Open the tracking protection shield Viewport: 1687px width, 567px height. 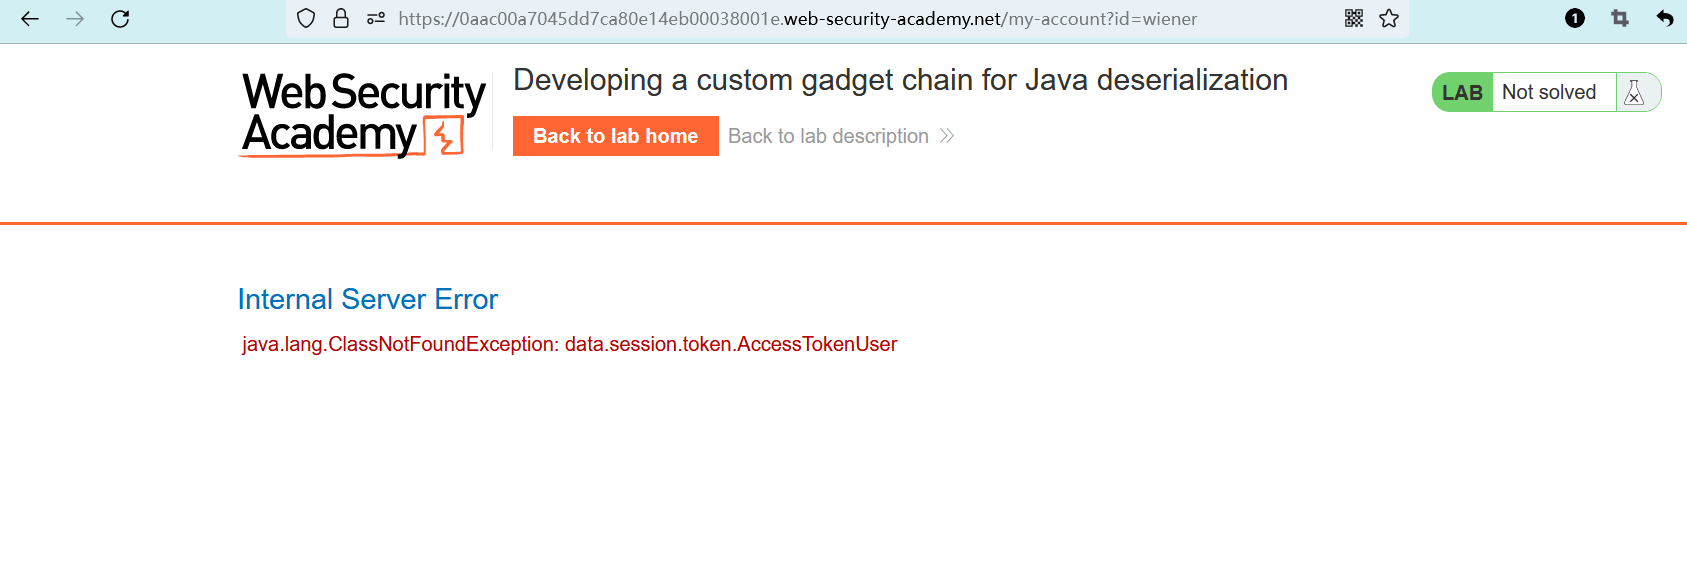click(x=307, y=19)
